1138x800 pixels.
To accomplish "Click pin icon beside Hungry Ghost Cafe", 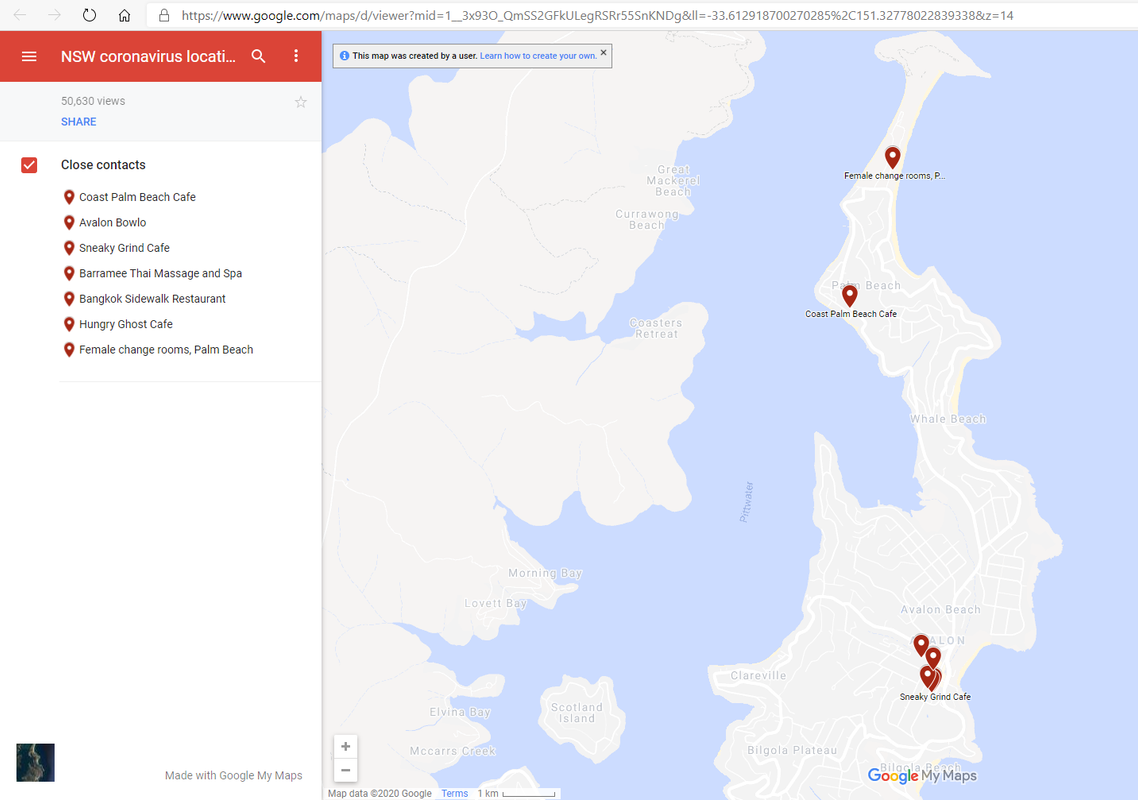I will 69,325.
